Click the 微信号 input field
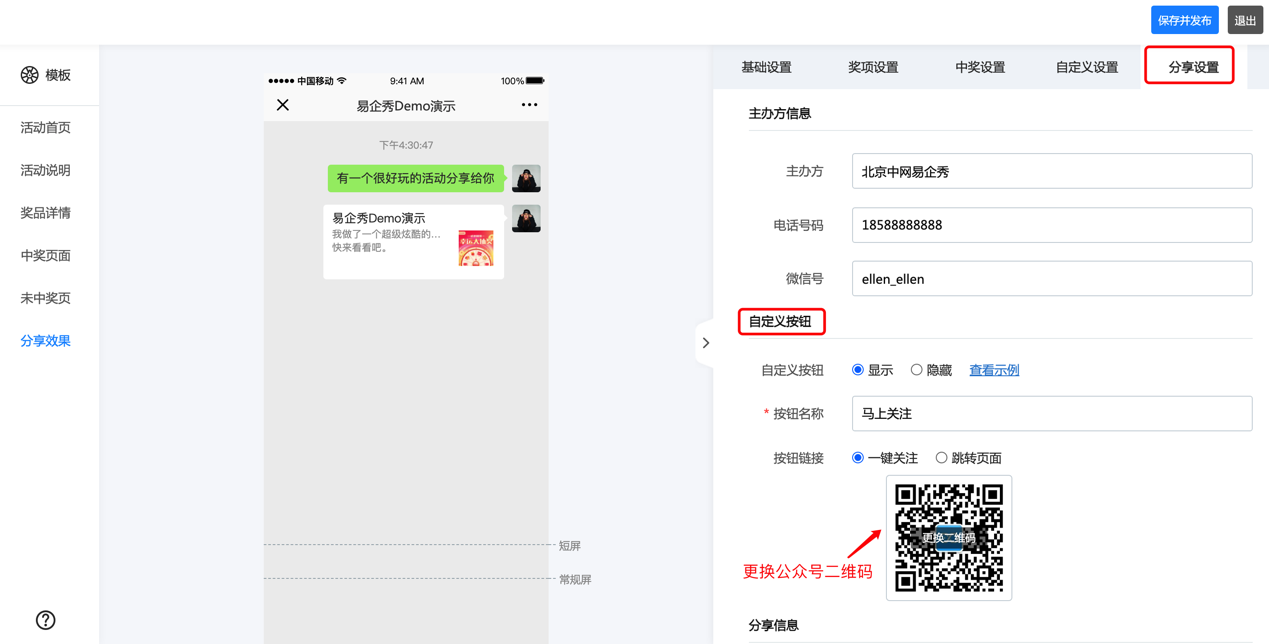 click(1052, 279)
